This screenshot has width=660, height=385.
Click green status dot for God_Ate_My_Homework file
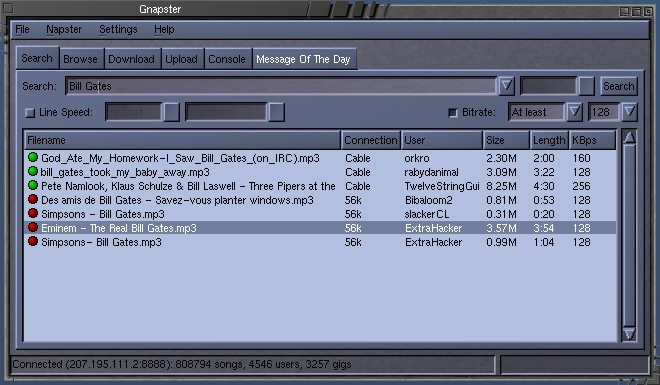point(33,157)
